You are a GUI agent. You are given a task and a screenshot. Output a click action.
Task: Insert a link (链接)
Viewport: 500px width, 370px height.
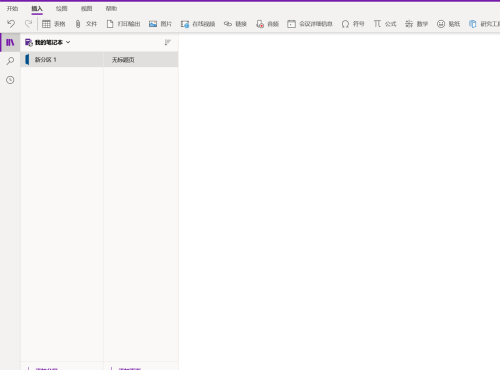(x=235, y=24)
